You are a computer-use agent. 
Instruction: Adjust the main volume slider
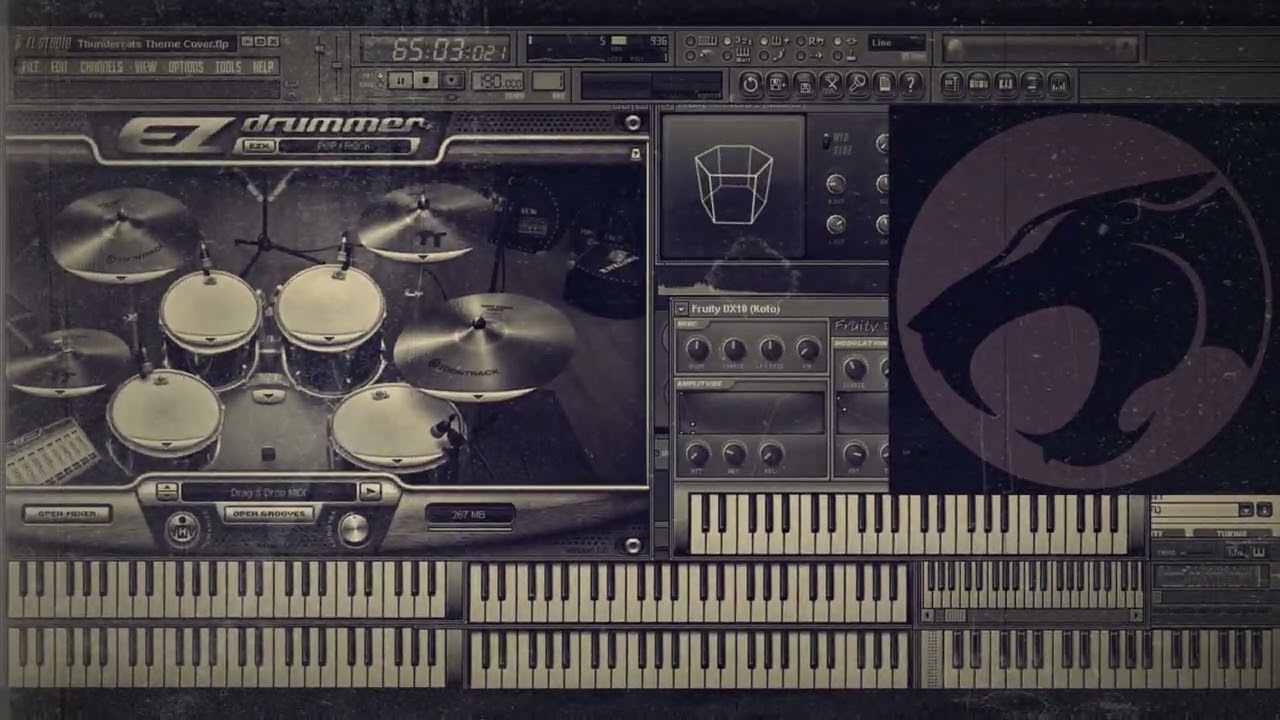click(319, 50)
